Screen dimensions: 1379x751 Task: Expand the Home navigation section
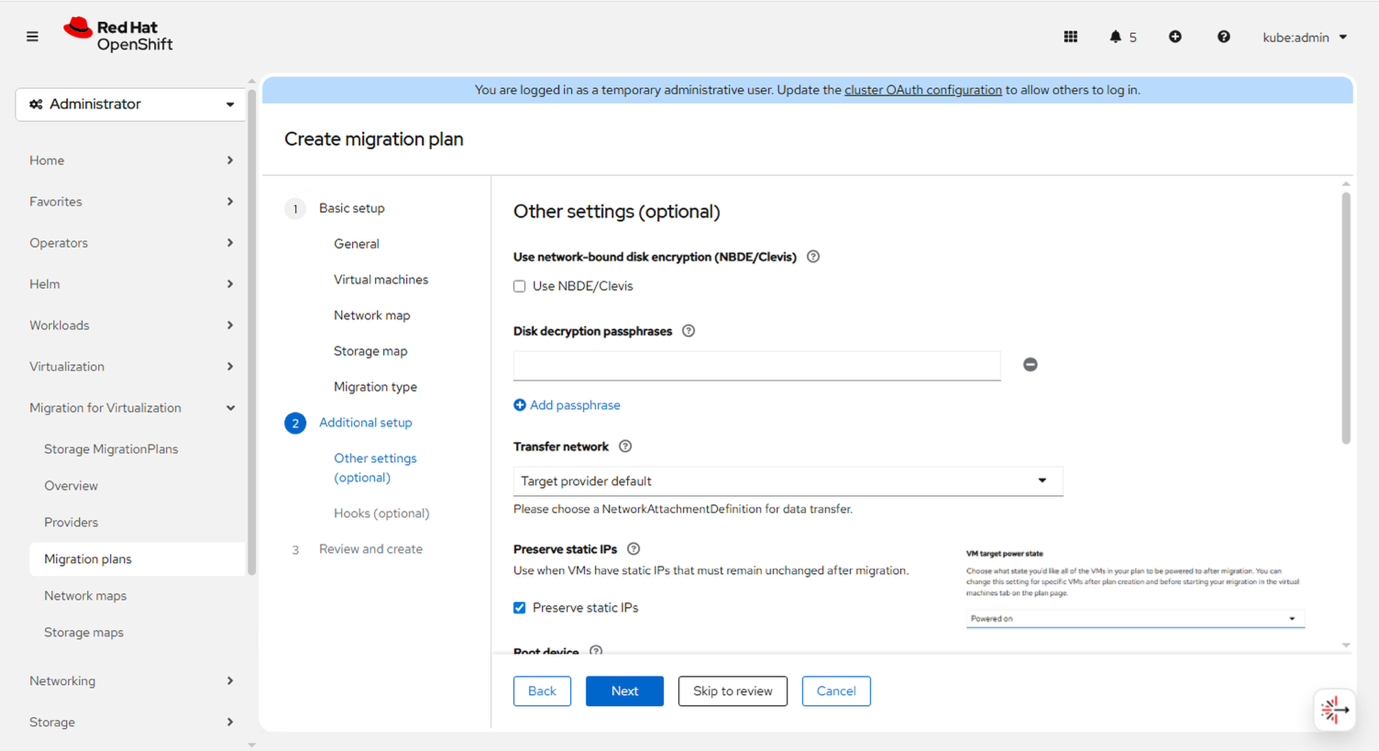coord(131,160)
